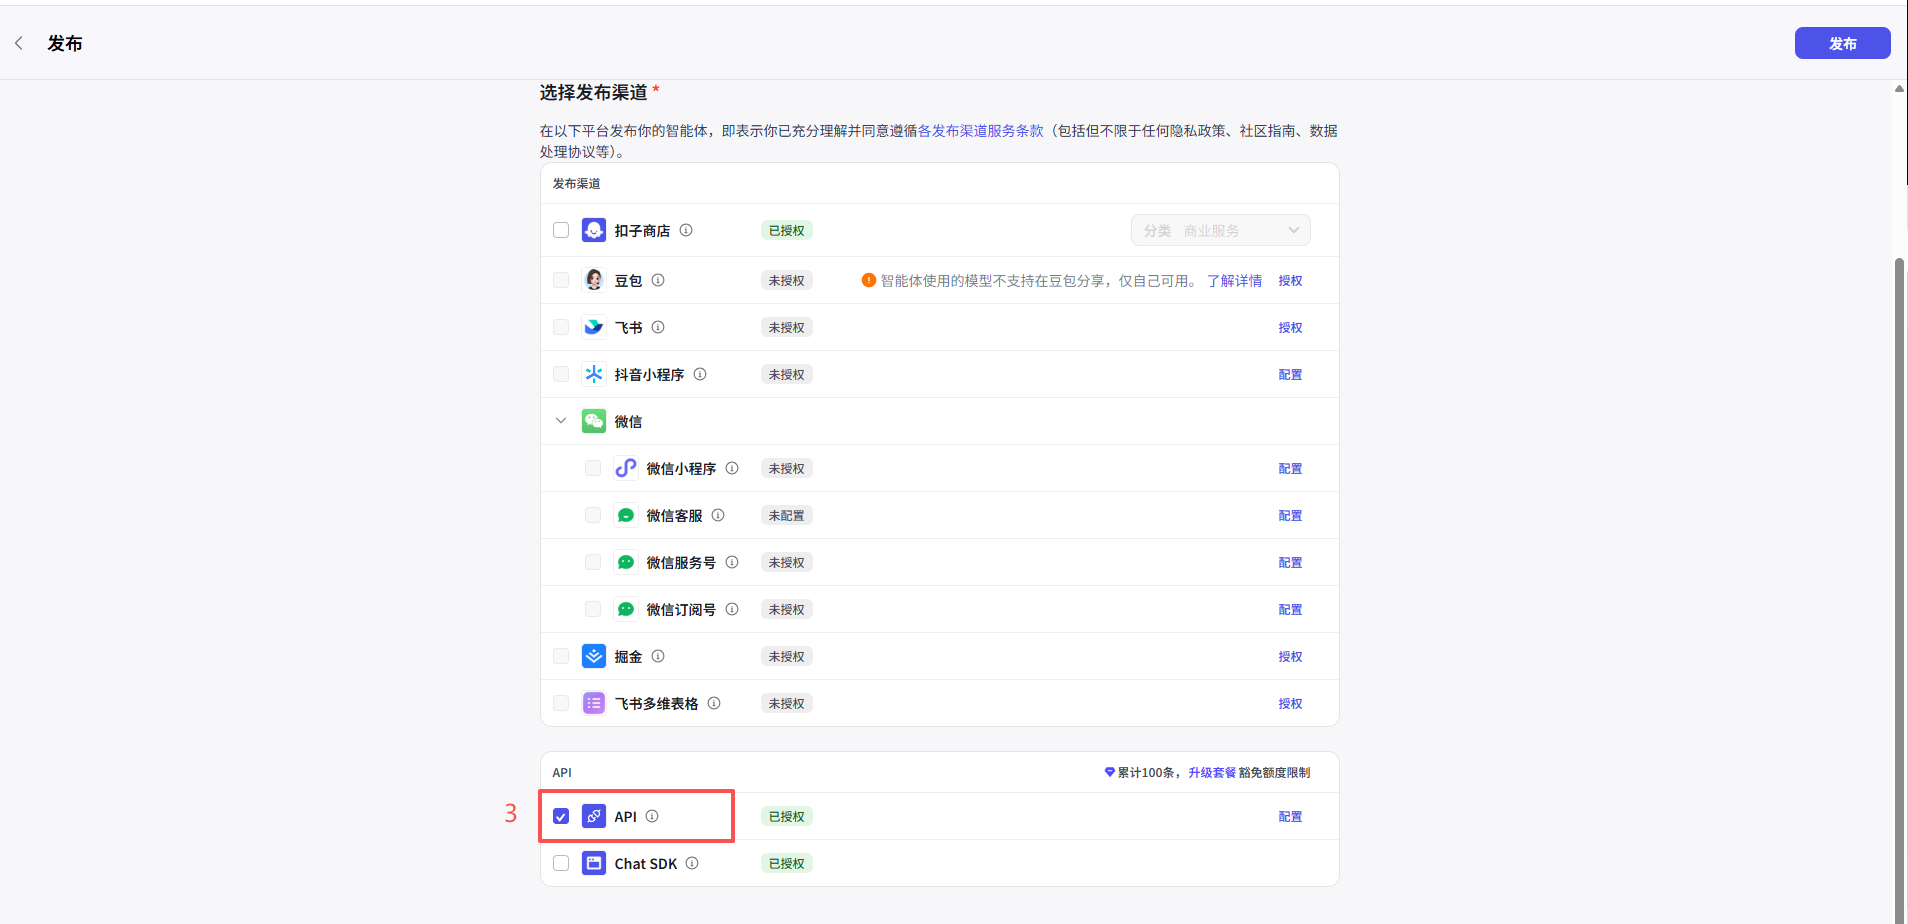Screen dimensions: 1908x924
Task: Collapse the 微信 channel group
Action: coord(560,420)
